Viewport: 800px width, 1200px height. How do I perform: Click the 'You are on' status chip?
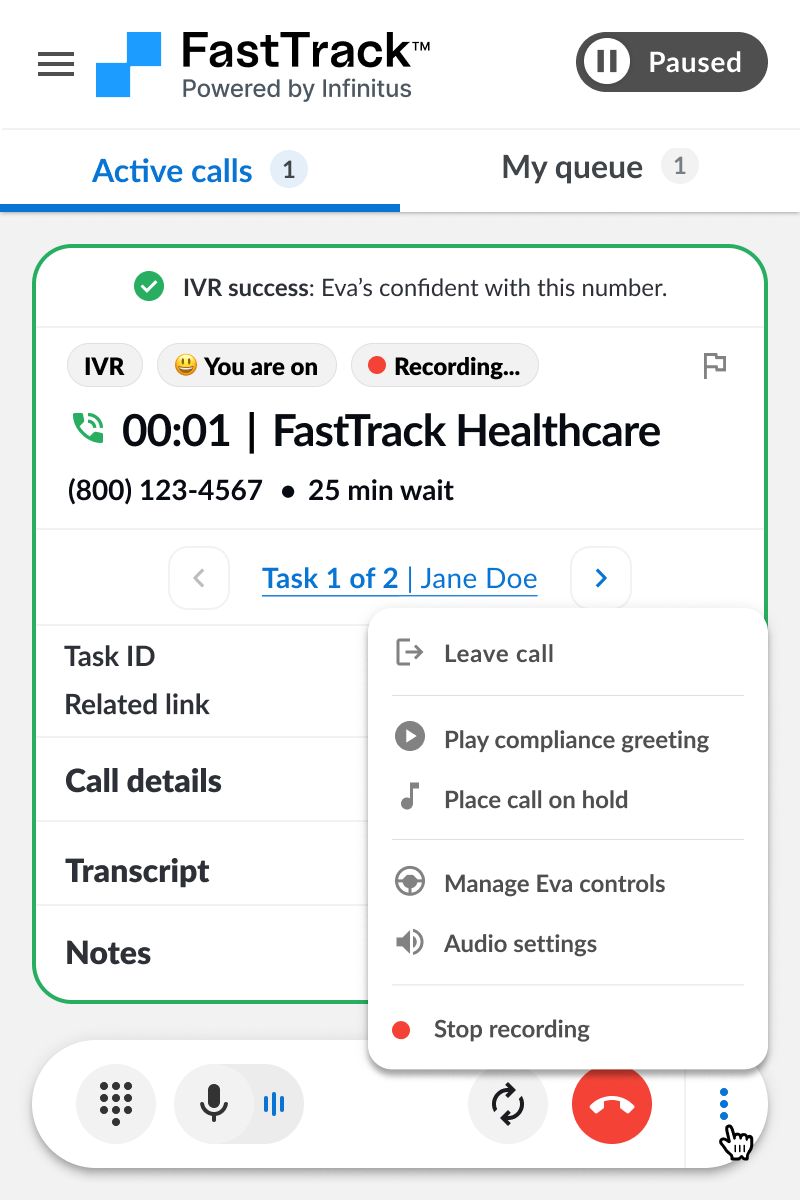click(x=247, y=367)
